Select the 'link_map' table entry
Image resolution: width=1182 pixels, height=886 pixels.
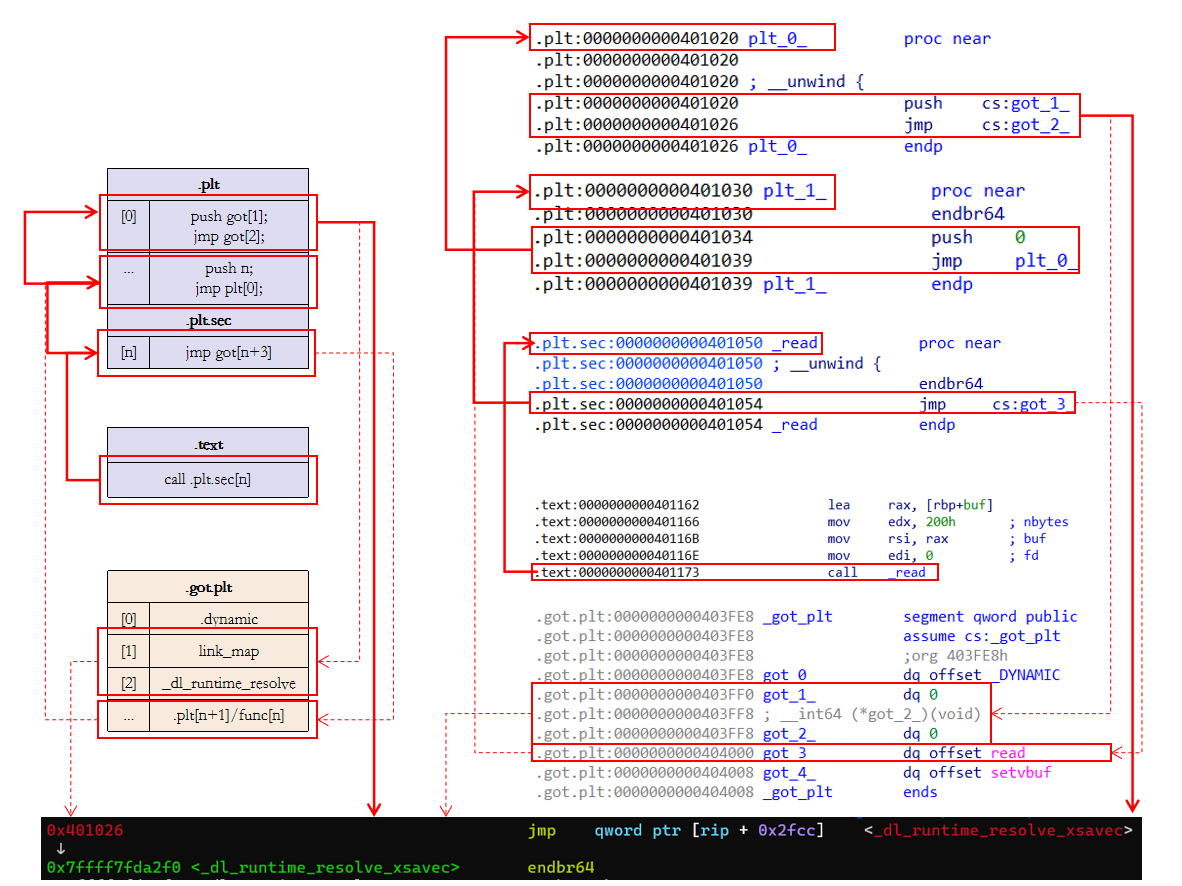point(228,651)
